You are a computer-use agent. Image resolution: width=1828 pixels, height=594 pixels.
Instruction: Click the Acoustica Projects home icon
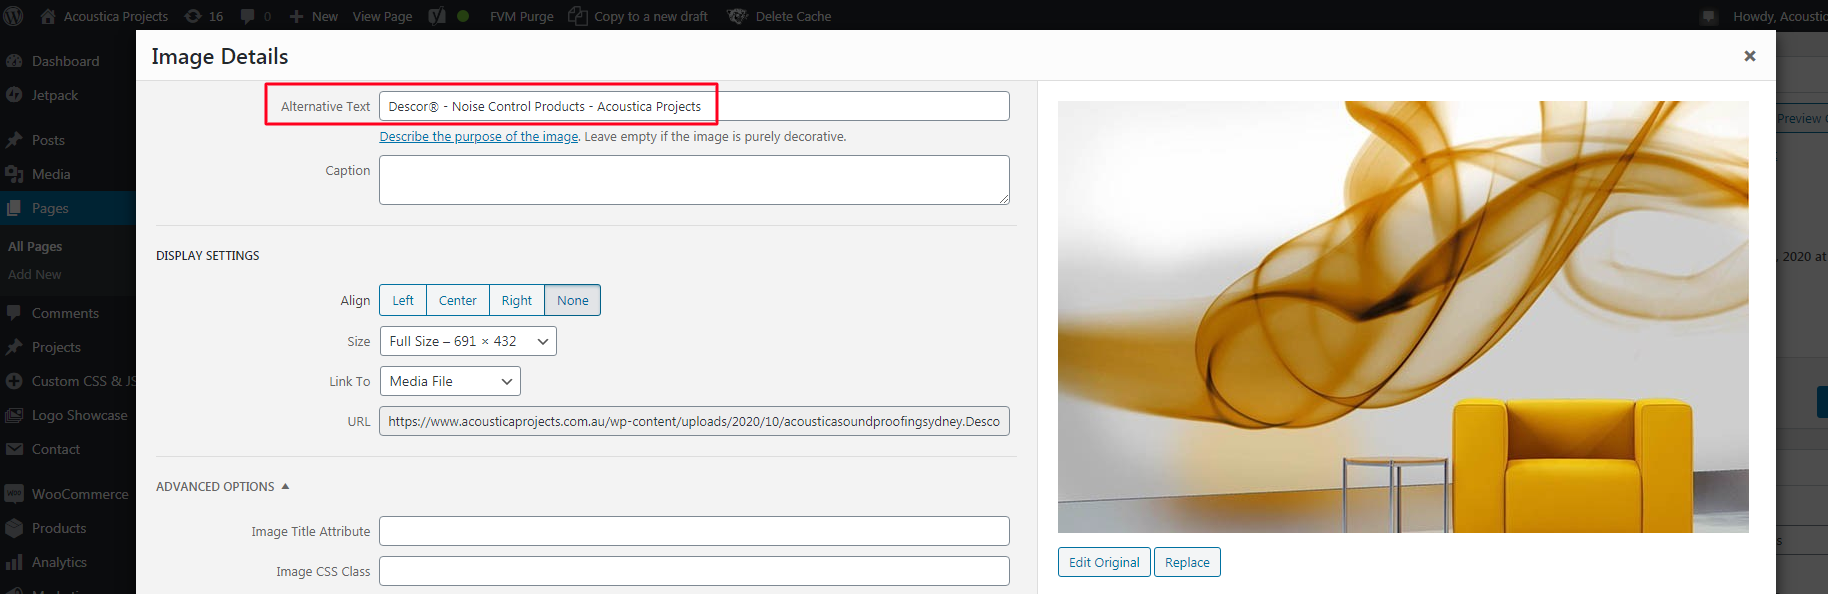48,16
